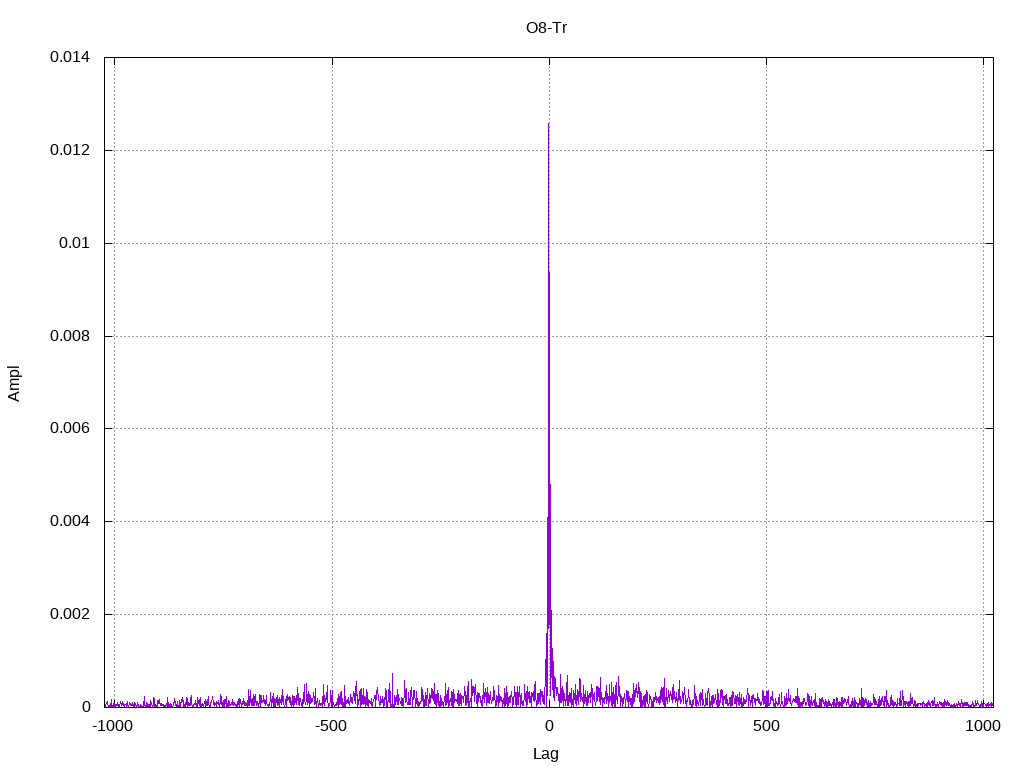Click the x-axis value 1000
The width and height of the screenshot is (1024, 768).
pyautogui.click(x=983, y=726)
